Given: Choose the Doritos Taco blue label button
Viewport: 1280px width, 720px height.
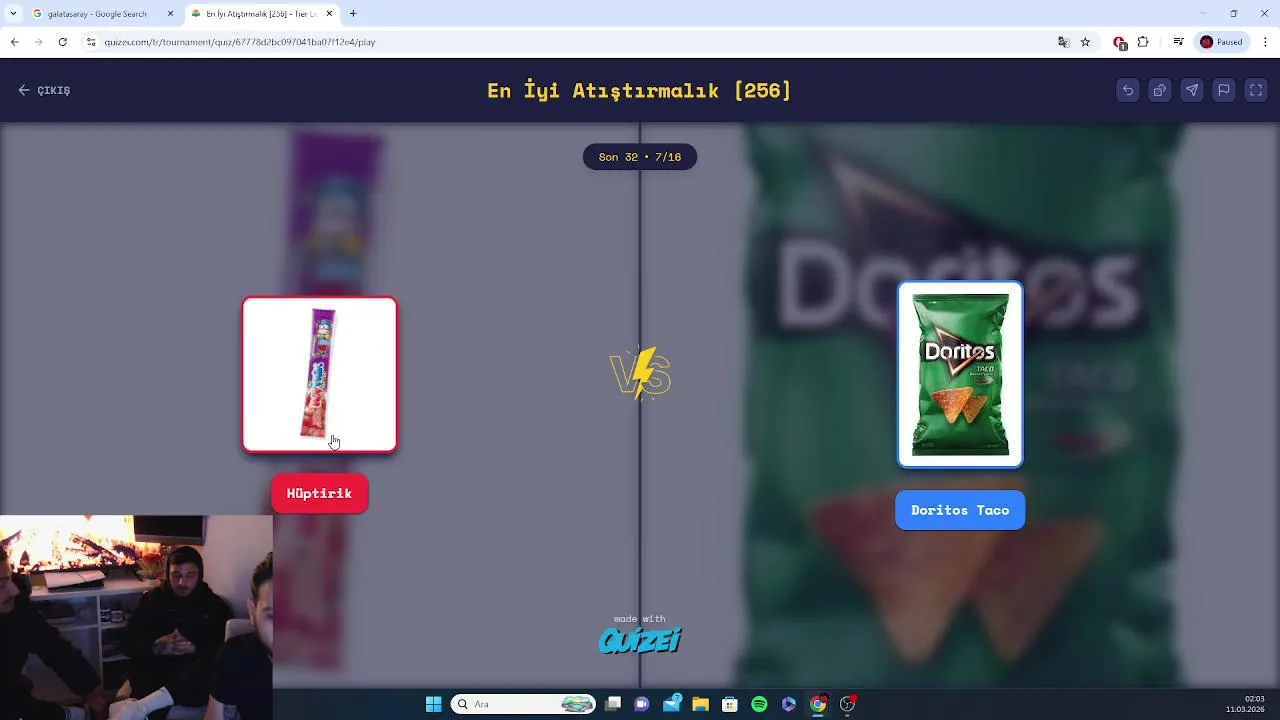Looking at the screenshot, I should click(960, 510).
